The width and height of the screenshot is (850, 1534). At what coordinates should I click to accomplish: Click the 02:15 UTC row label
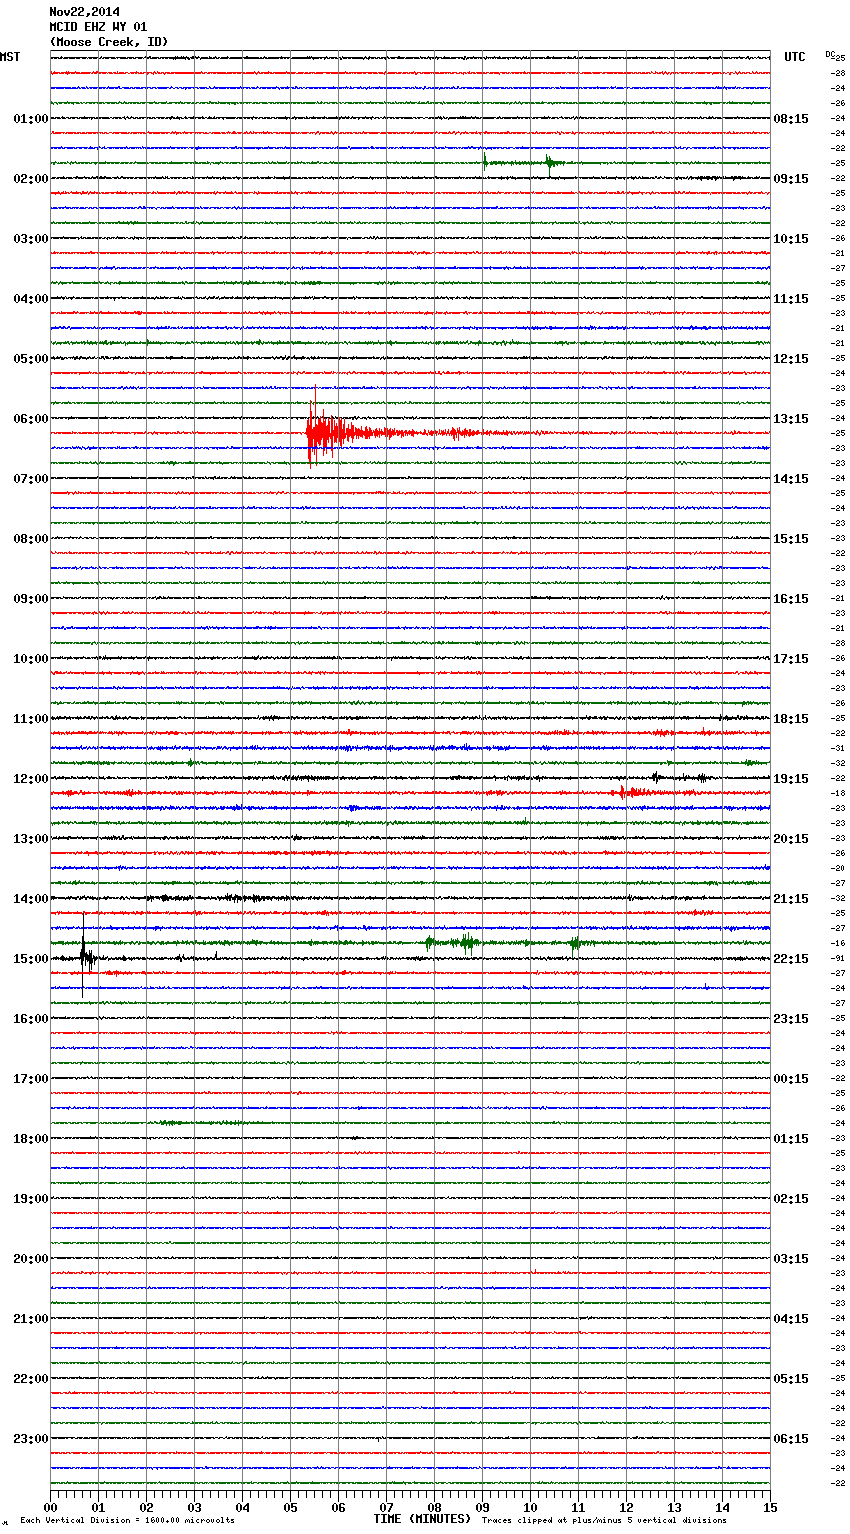791,1199
